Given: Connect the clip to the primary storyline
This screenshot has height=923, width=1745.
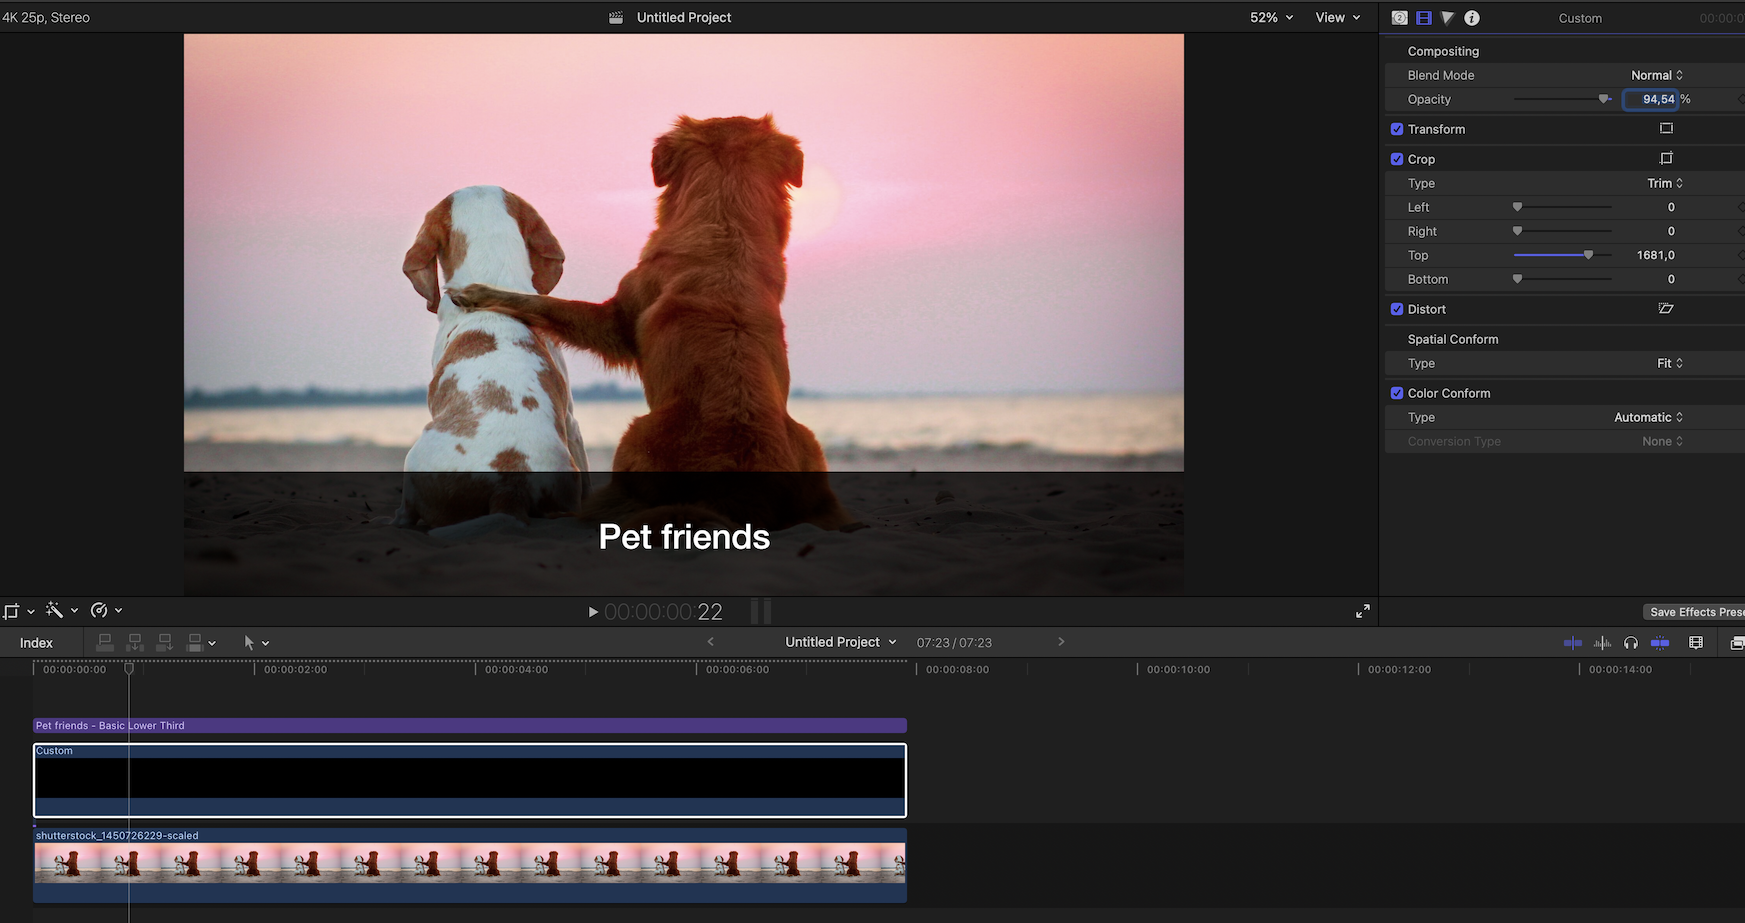Looking at the screenshot, I should pyautogui.click(x=104, y=642).
